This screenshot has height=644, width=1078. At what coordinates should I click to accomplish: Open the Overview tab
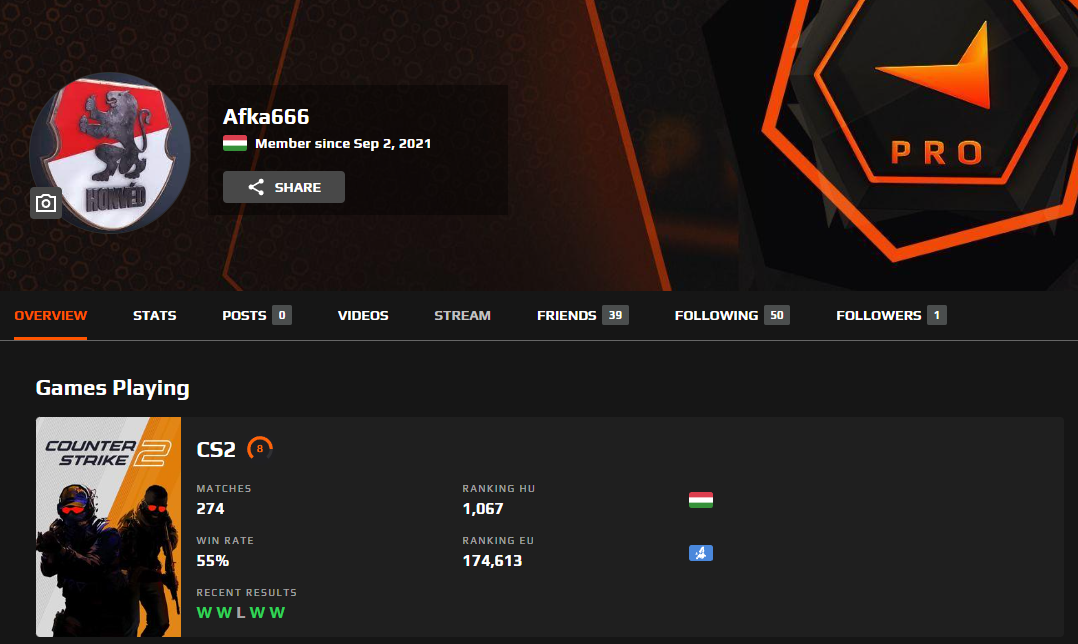(x=51, y=315)
